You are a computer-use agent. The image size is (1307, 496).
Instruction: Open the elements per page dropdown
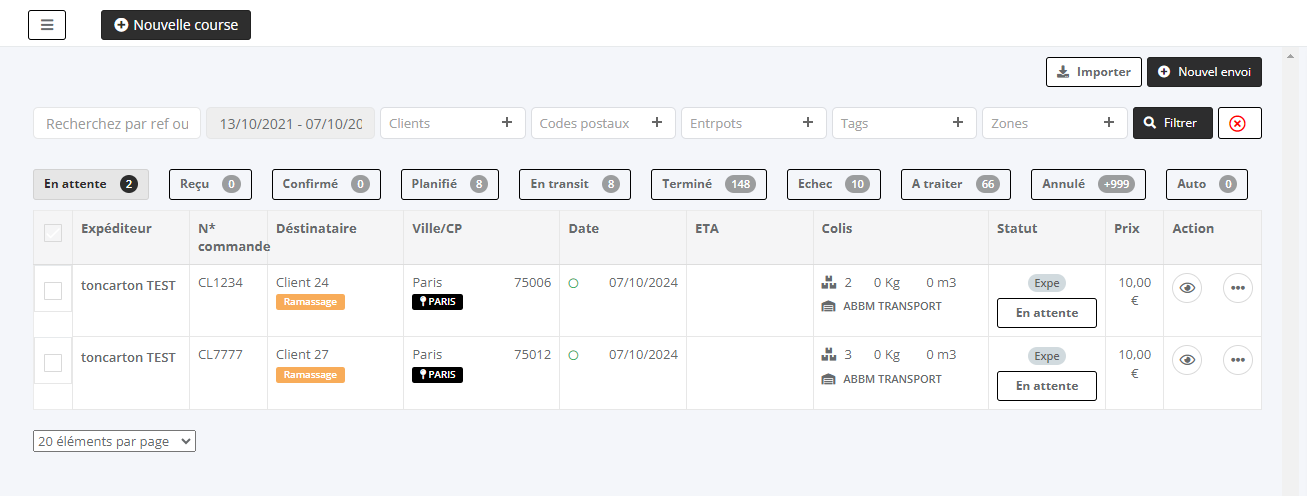[x=115, y=441]
